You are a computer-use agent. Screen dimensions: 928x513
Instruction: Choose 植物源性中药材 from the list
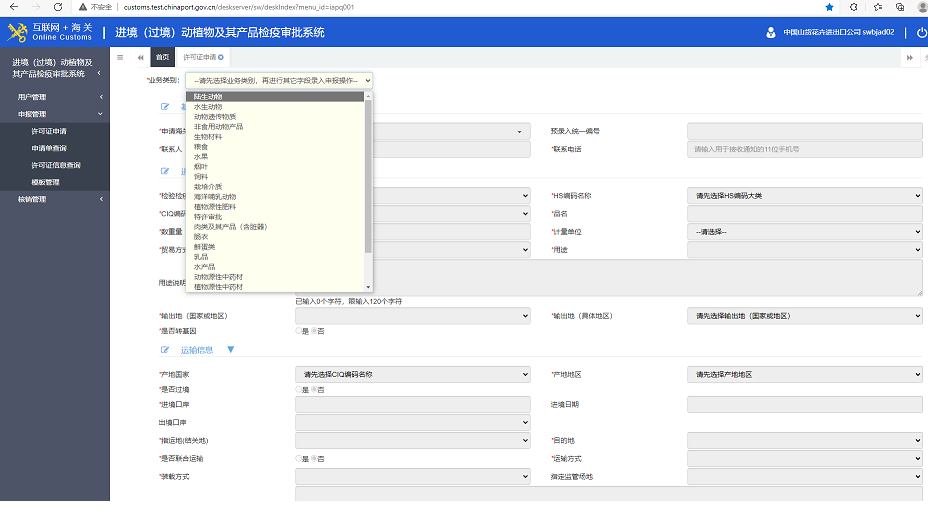275,287
